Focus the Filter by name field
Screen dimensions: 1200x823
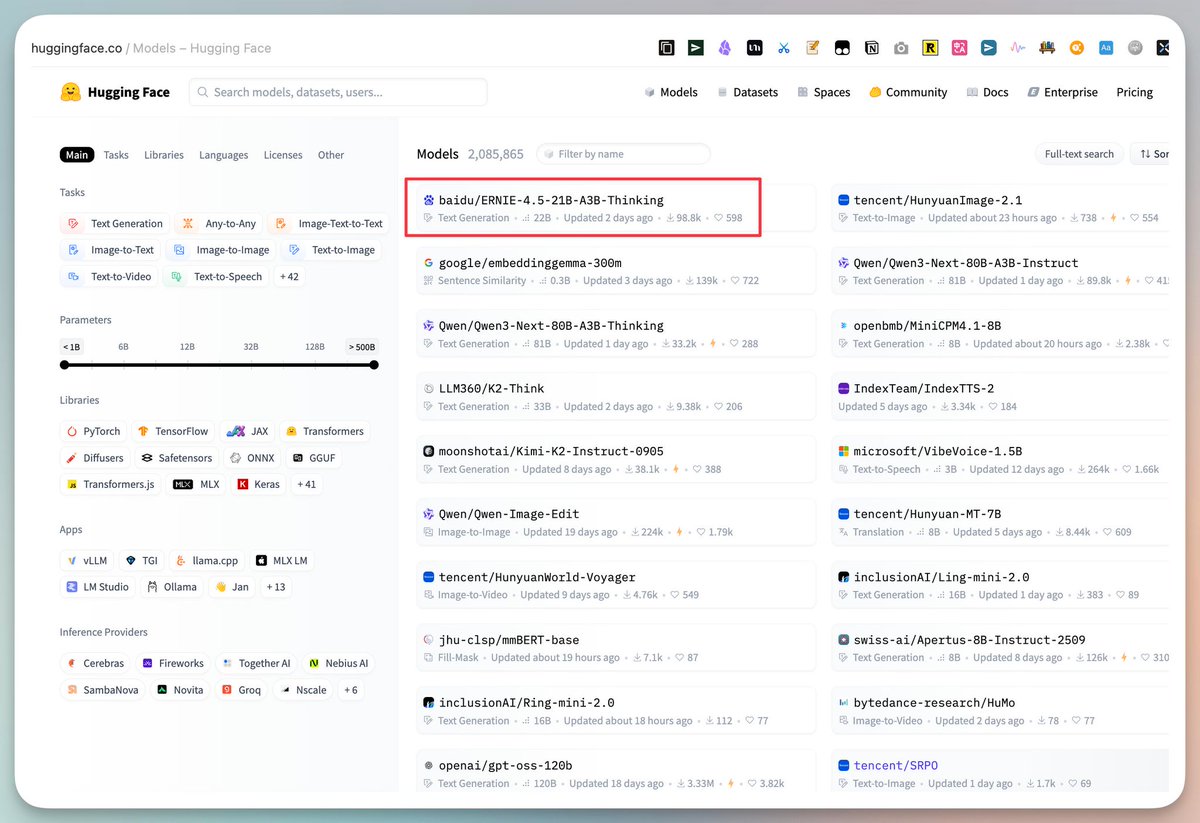[623, 154]
